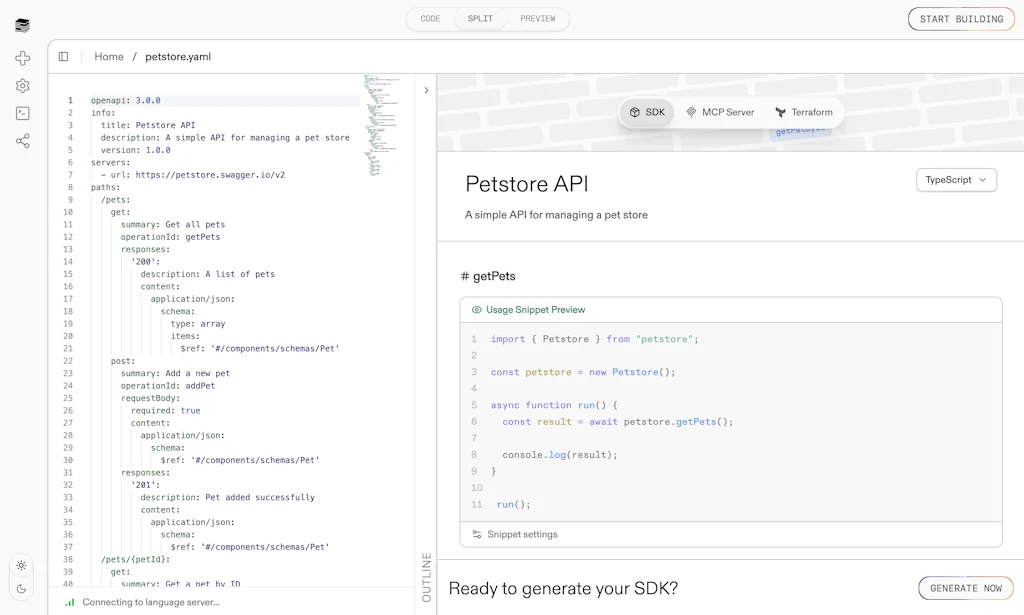Toggle the file sidebar panel icon
The image size is (1024, 615).
point(64,57)
